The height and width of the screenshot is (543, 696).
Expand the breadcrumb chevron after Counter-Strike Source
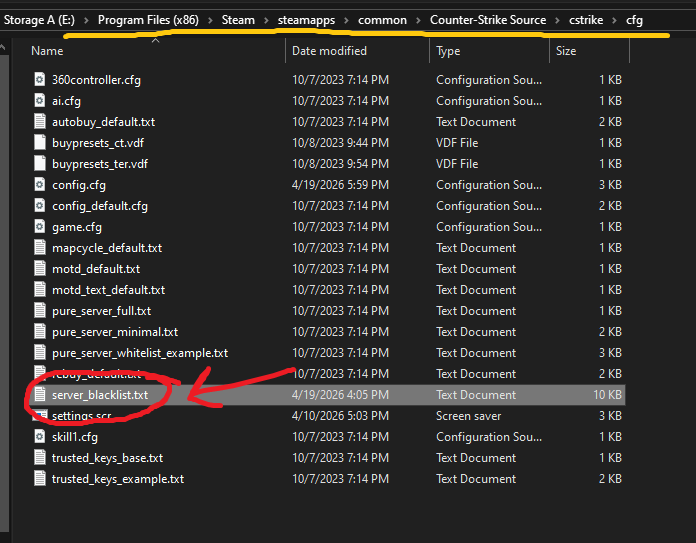(557, 20)
